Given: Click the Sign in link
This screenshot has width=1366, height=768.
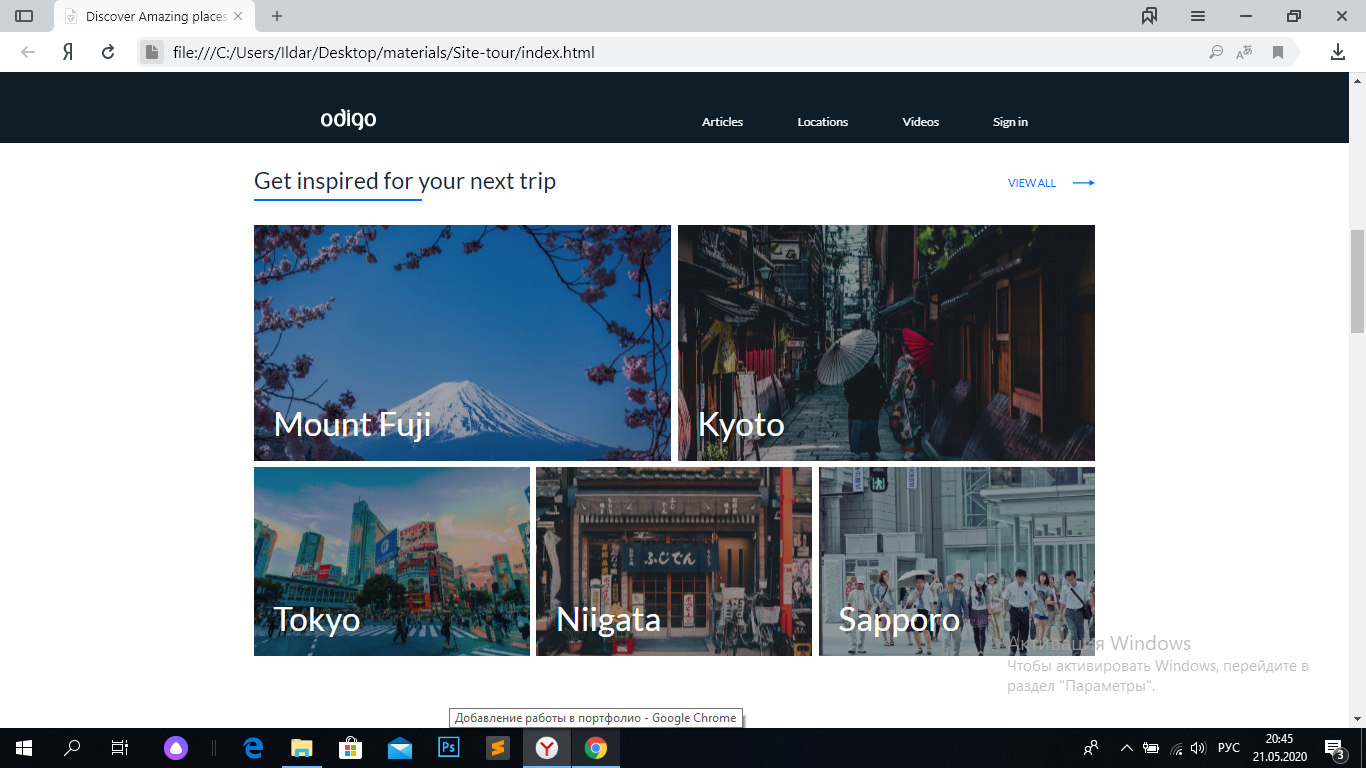Looking at the screenshot, I should click(1010, 122).
